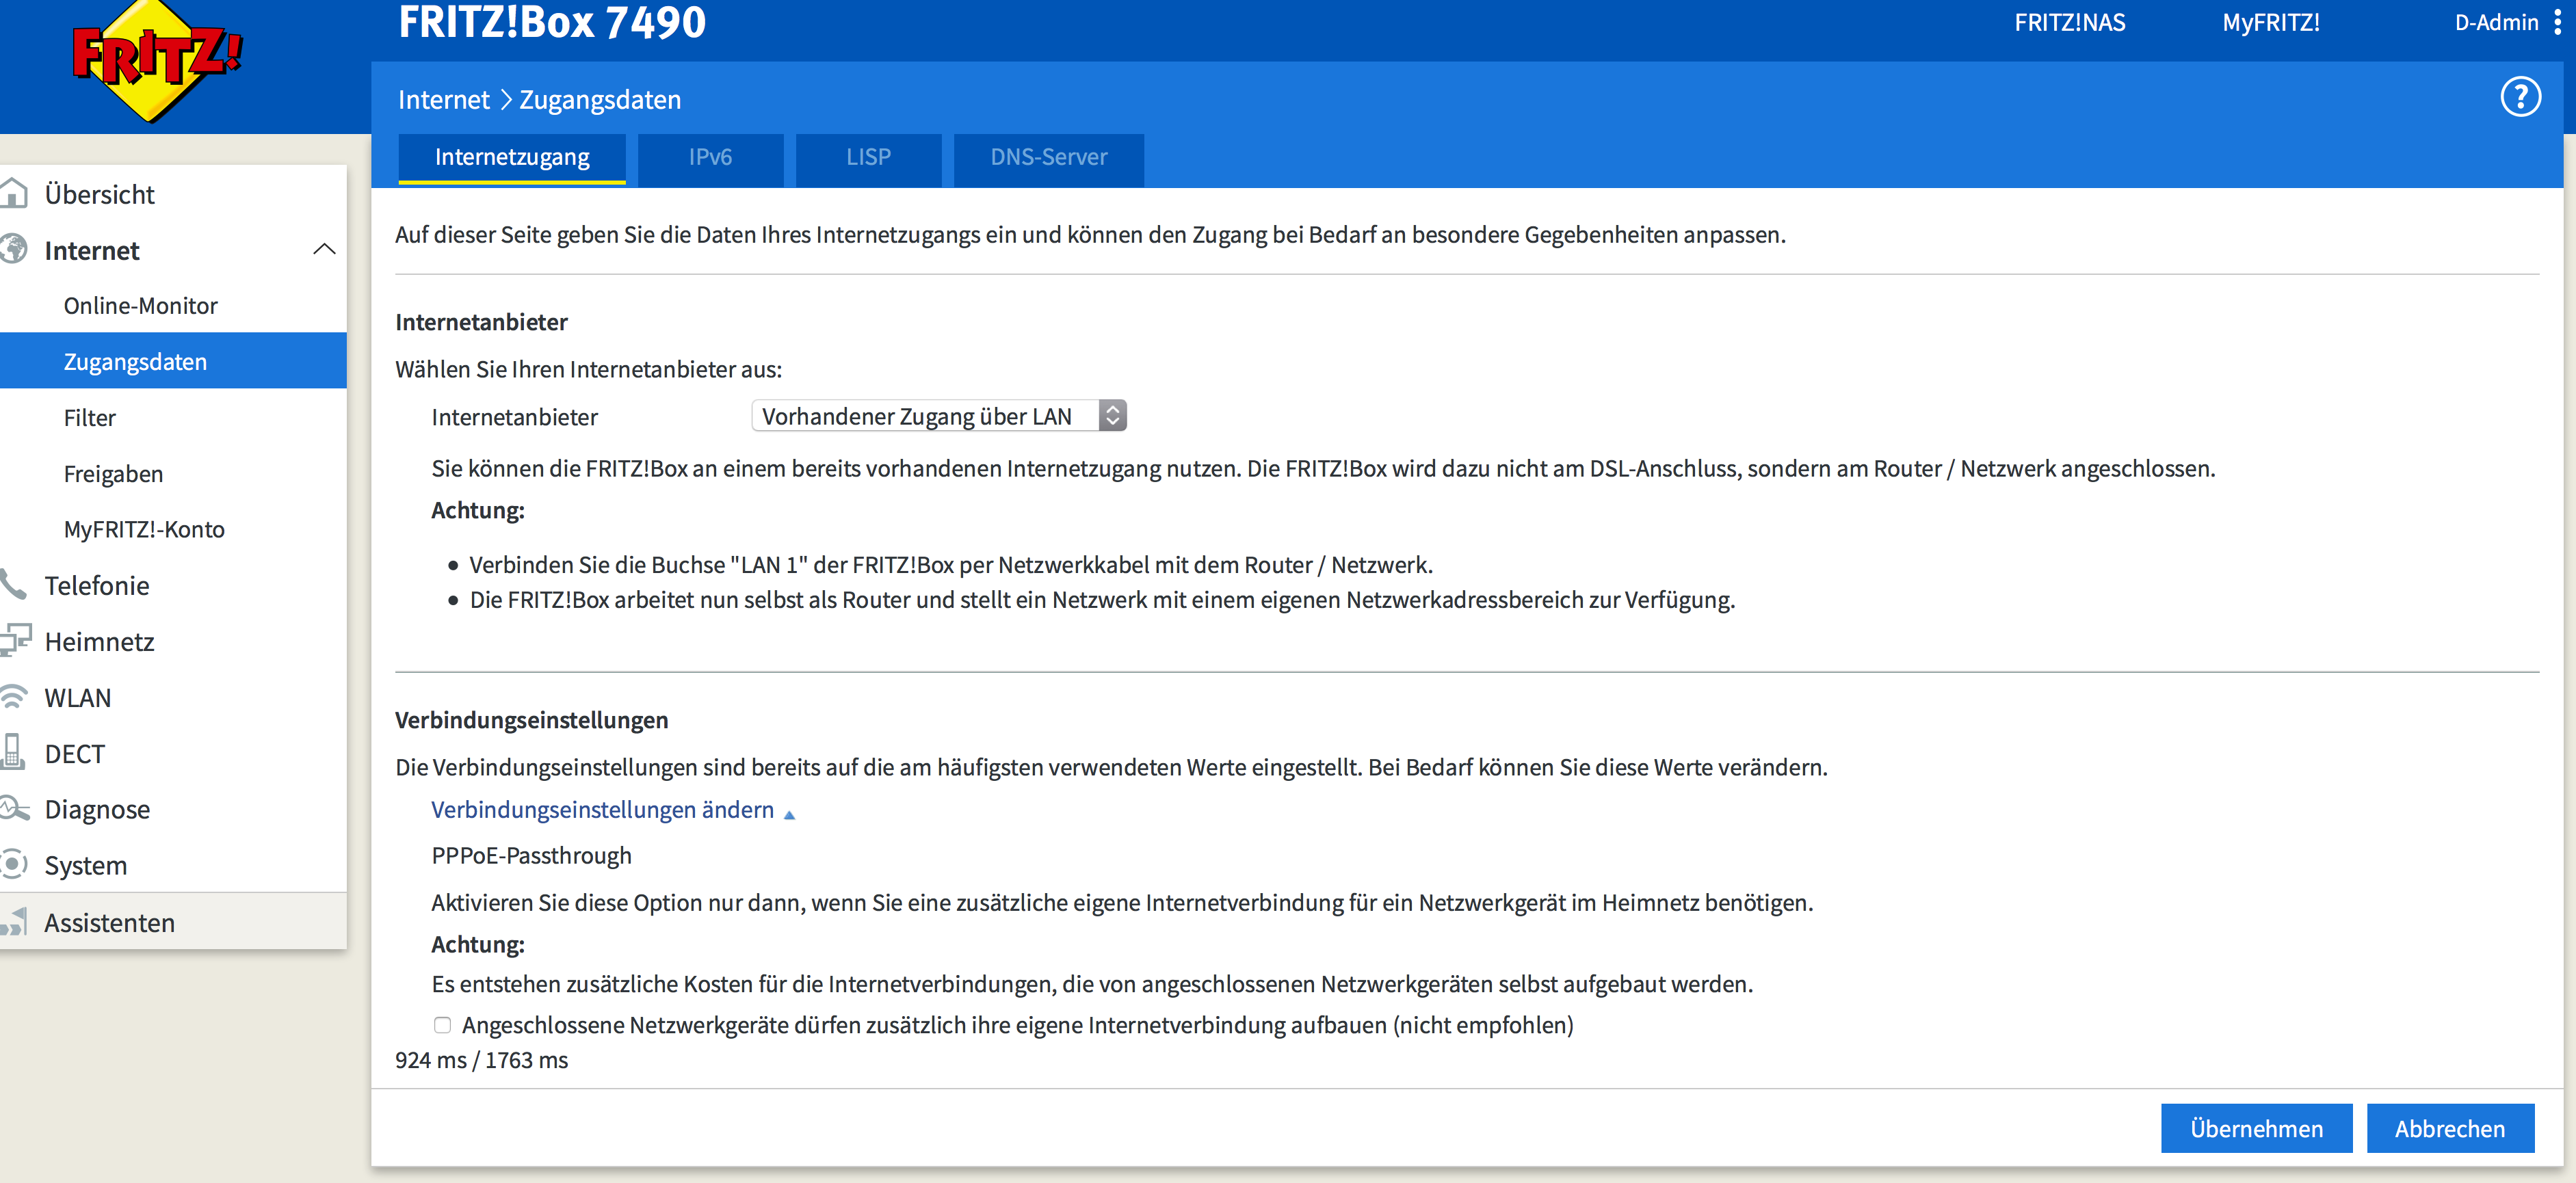This screenshot has width=2576, height=1183.
Task: Open the D-Admin three-dot menu
Action: (x=2558, y=23)
